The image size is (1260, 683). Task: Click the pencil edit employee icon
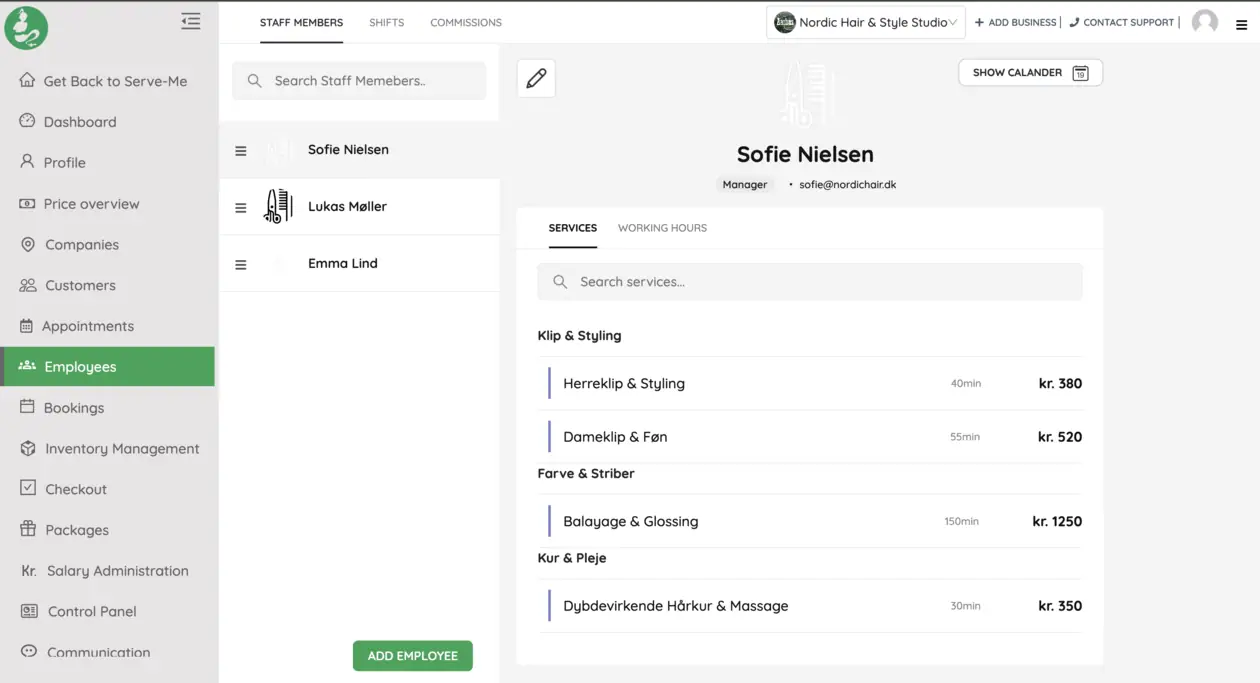click(x=536, y=78)
